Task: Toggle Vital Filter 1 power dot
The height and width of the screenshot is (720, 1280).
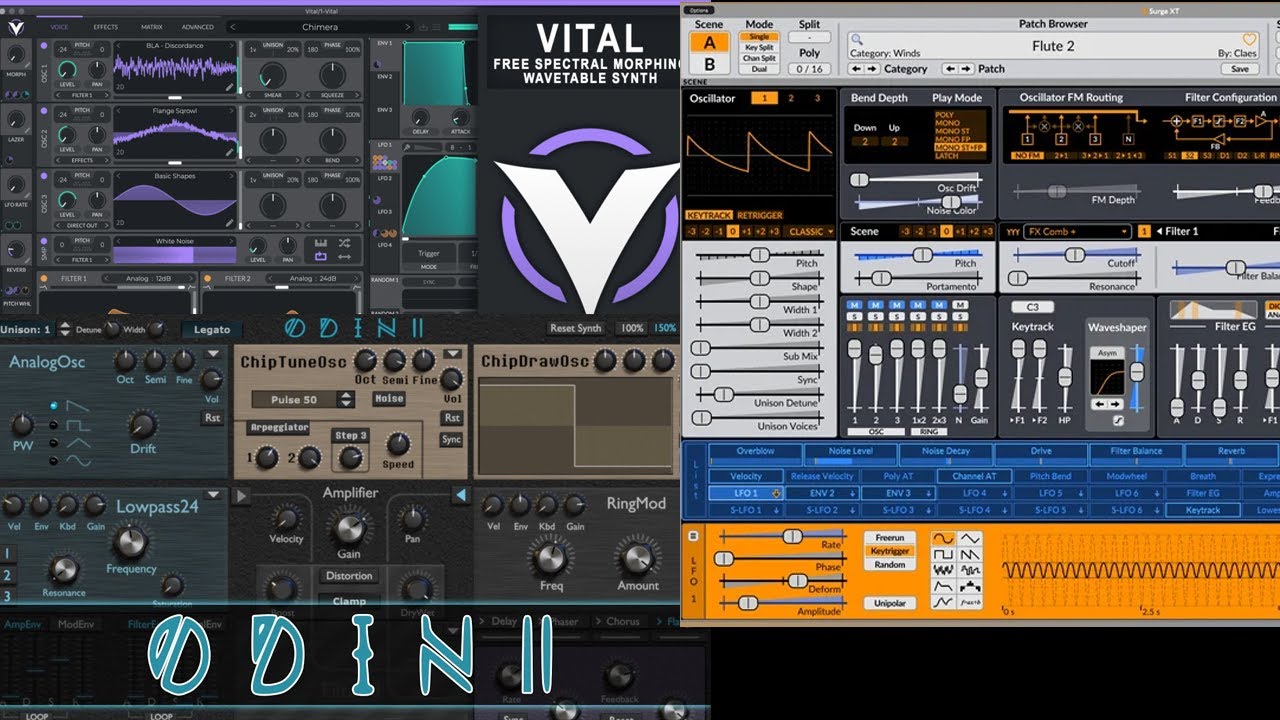Action: click(x=44, y=279)
